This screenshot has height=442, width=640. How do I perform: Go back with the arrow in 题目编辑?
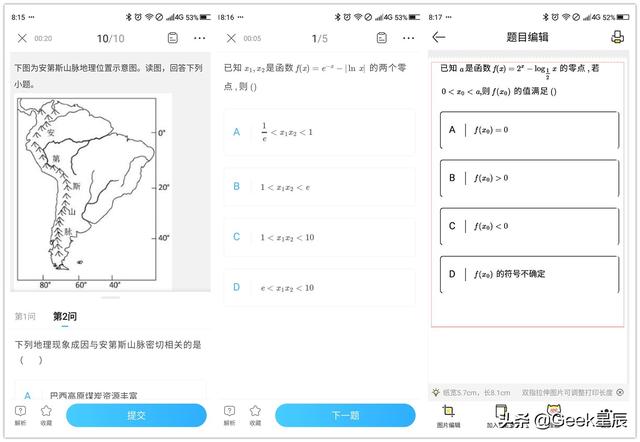(x=439, y=37)
